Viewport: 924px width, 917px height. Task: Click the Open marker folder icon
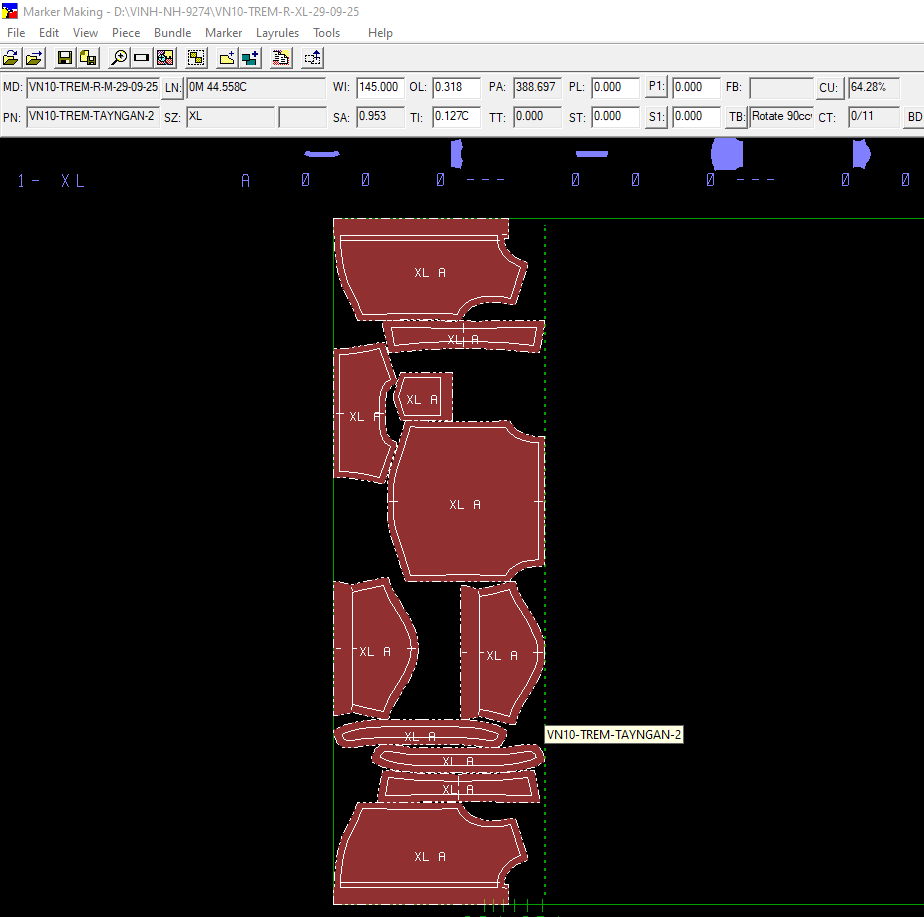[x=11, y=58]
